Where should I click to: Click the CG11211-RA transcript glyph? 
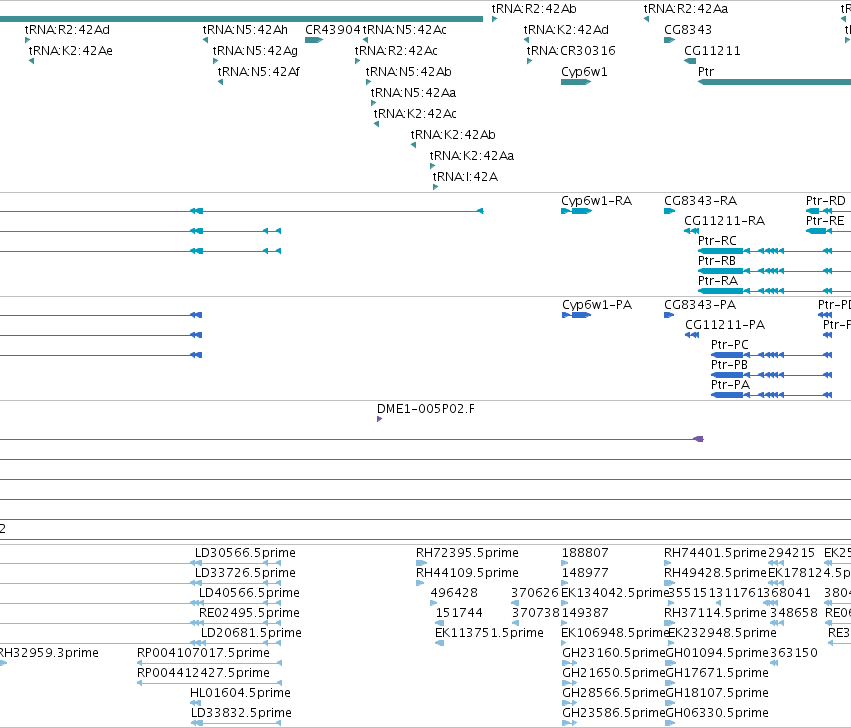click(x=691, y=231)
